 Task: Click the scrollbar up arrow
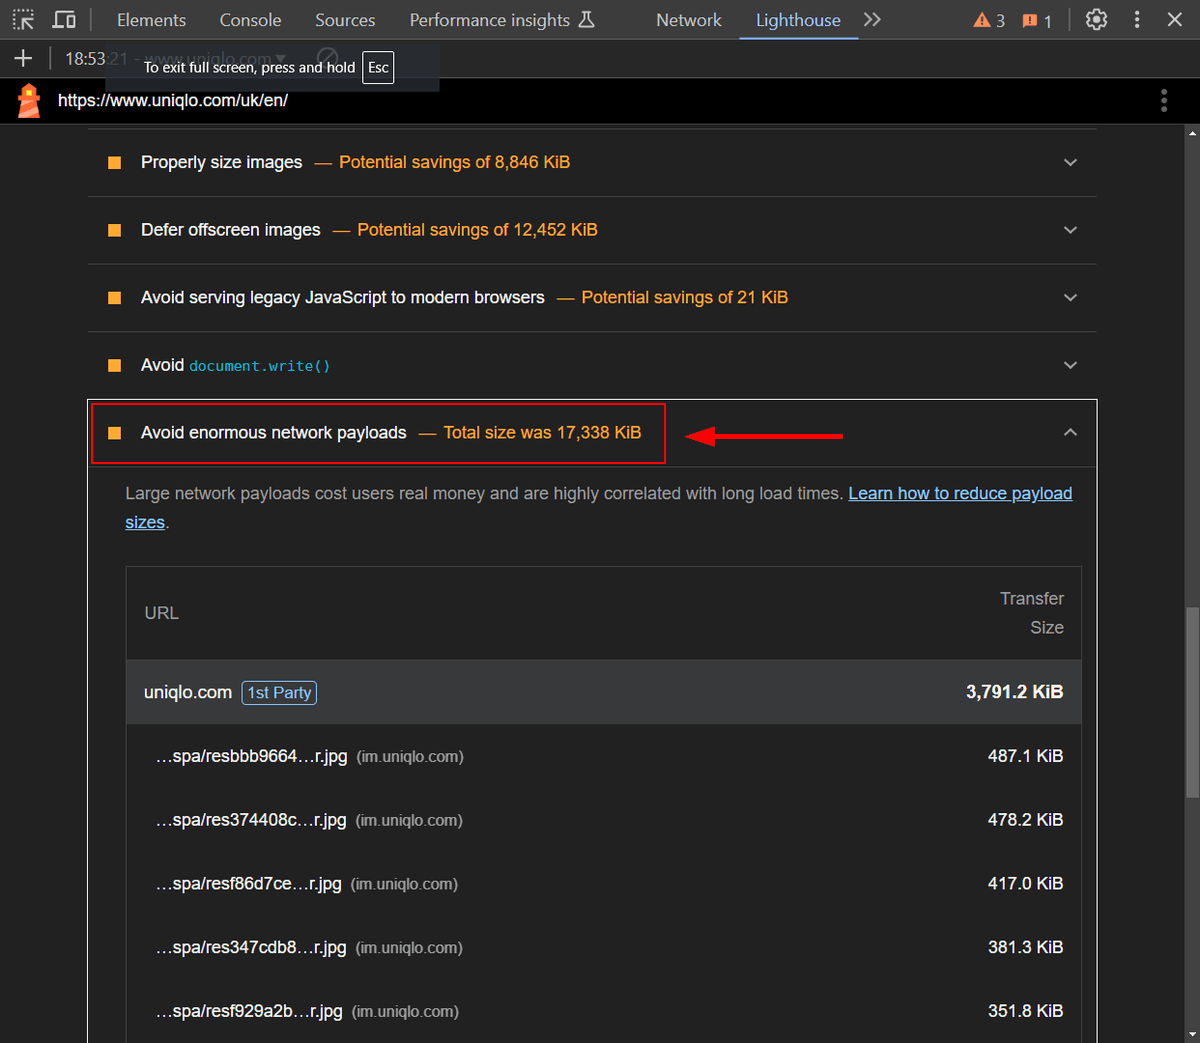tap(1191, 133)
